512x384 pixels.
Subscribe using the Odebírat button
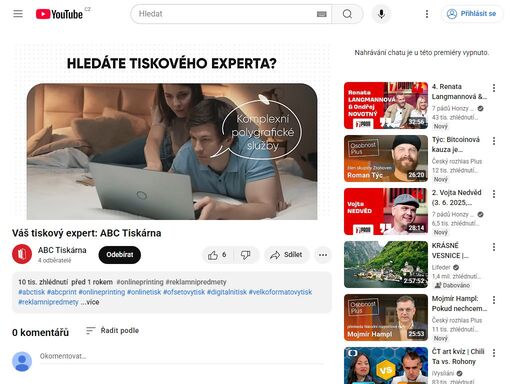point(120,255)
